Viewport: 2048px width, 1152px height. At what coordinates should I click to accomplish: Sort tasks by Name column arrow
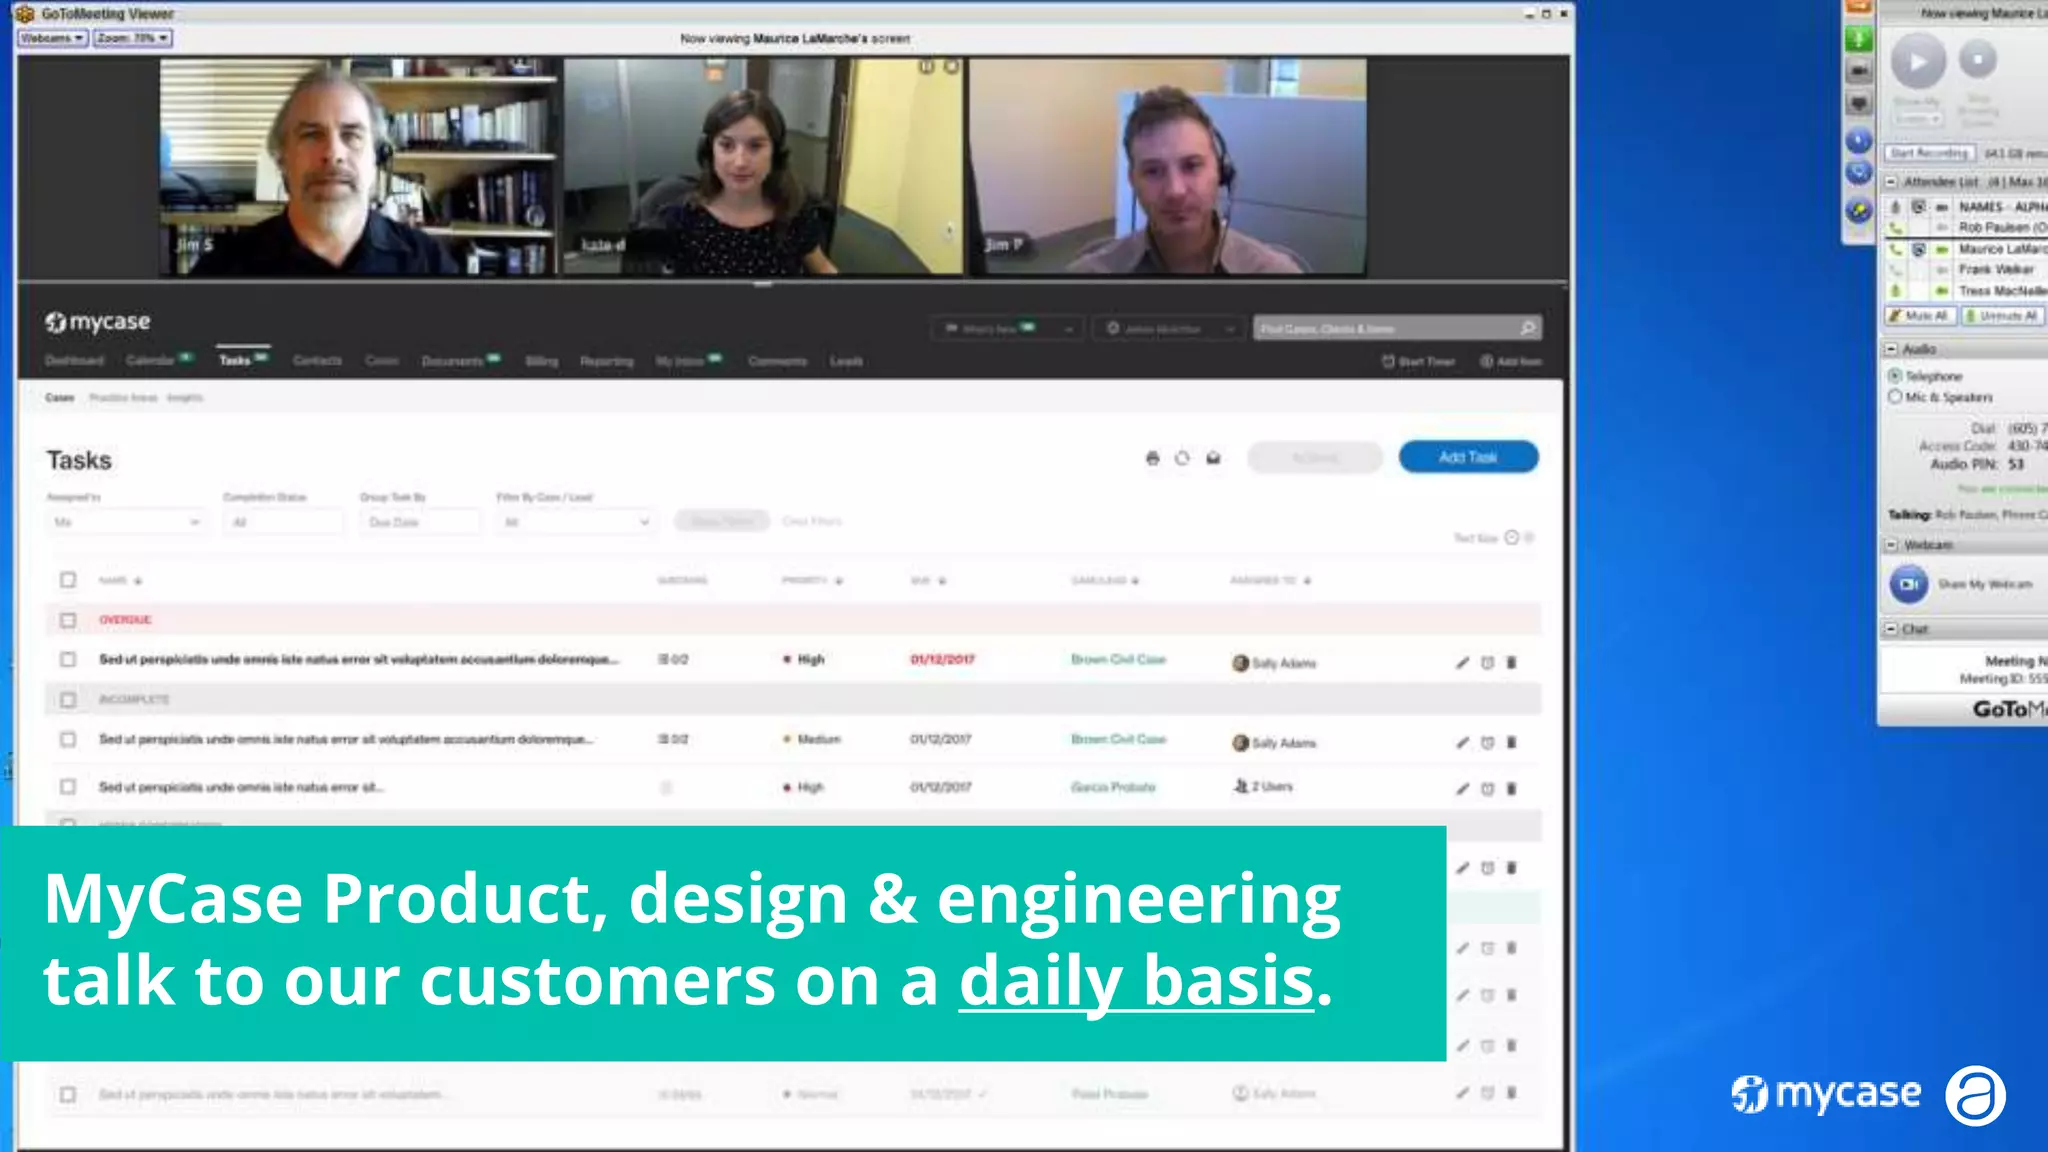(x=138, y=581)
